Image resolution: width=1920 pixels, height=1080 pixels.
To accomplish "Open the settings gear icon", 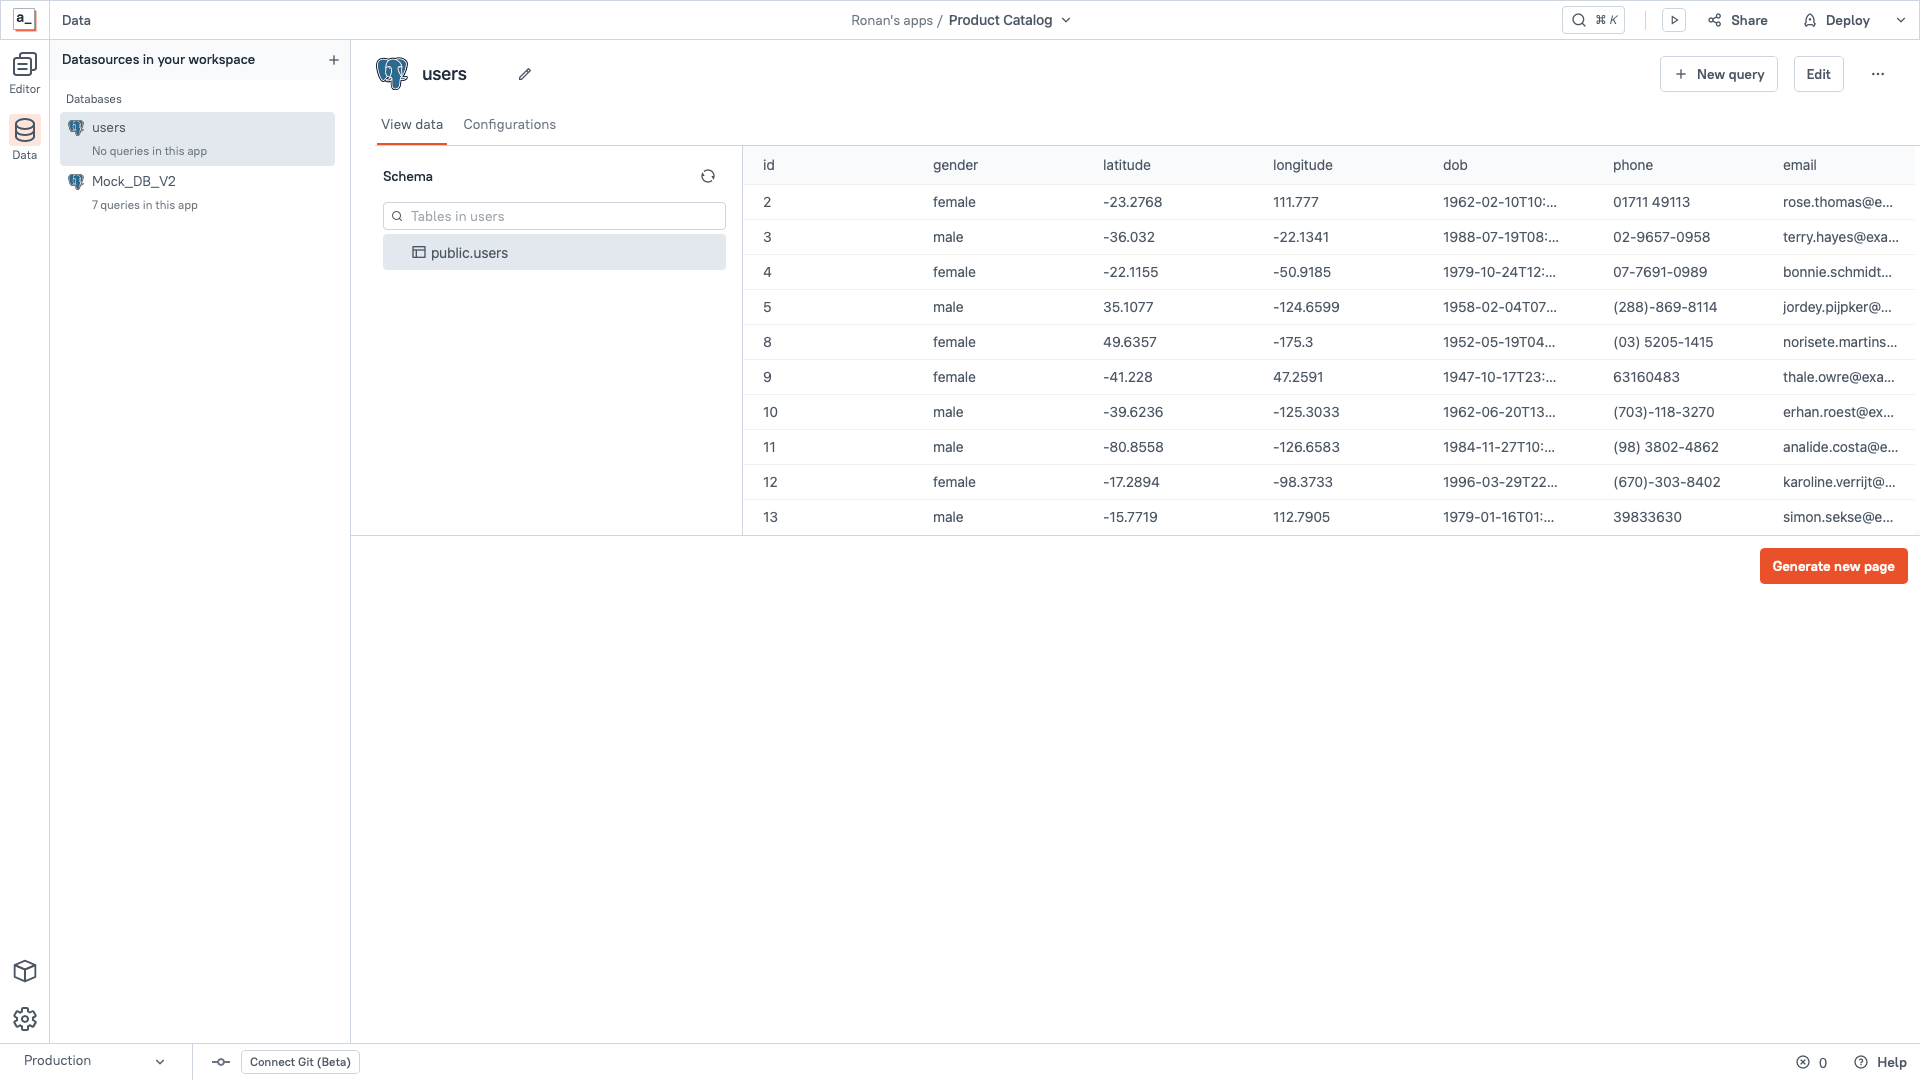I will pos(25,1018).
